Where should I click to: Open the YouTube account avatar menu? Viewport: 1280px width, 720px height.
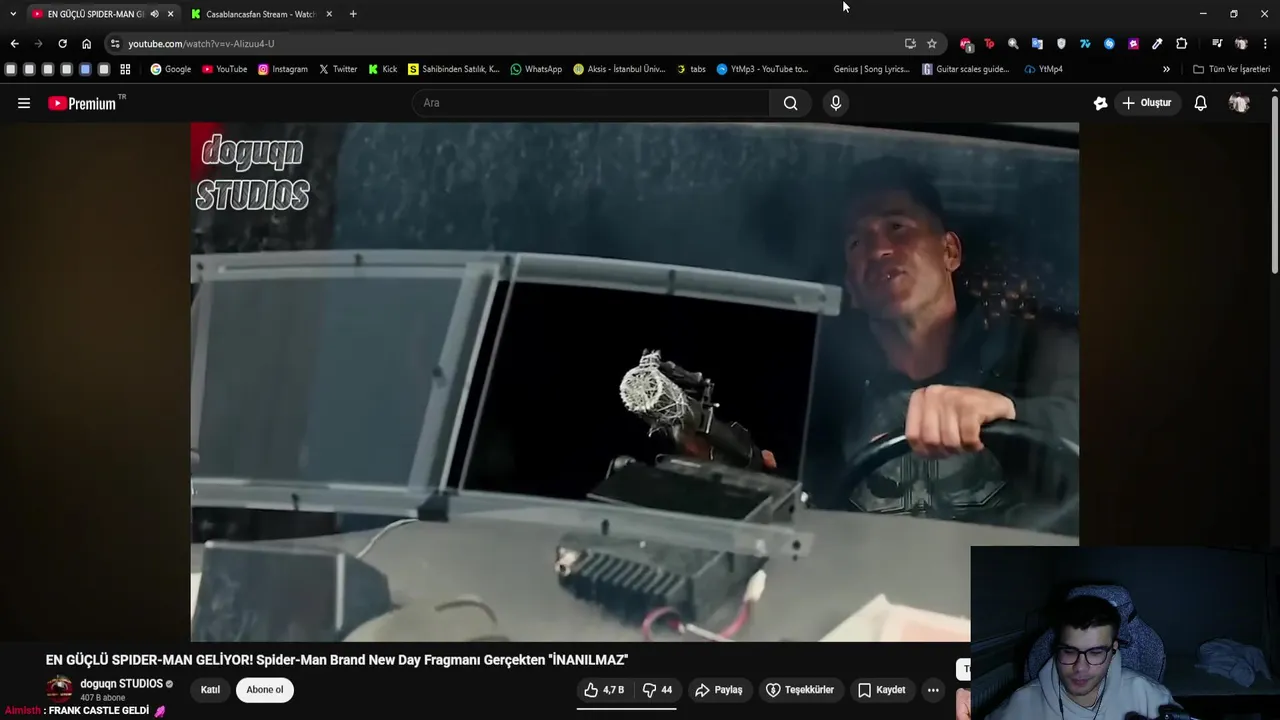[x=1239, y=103]
